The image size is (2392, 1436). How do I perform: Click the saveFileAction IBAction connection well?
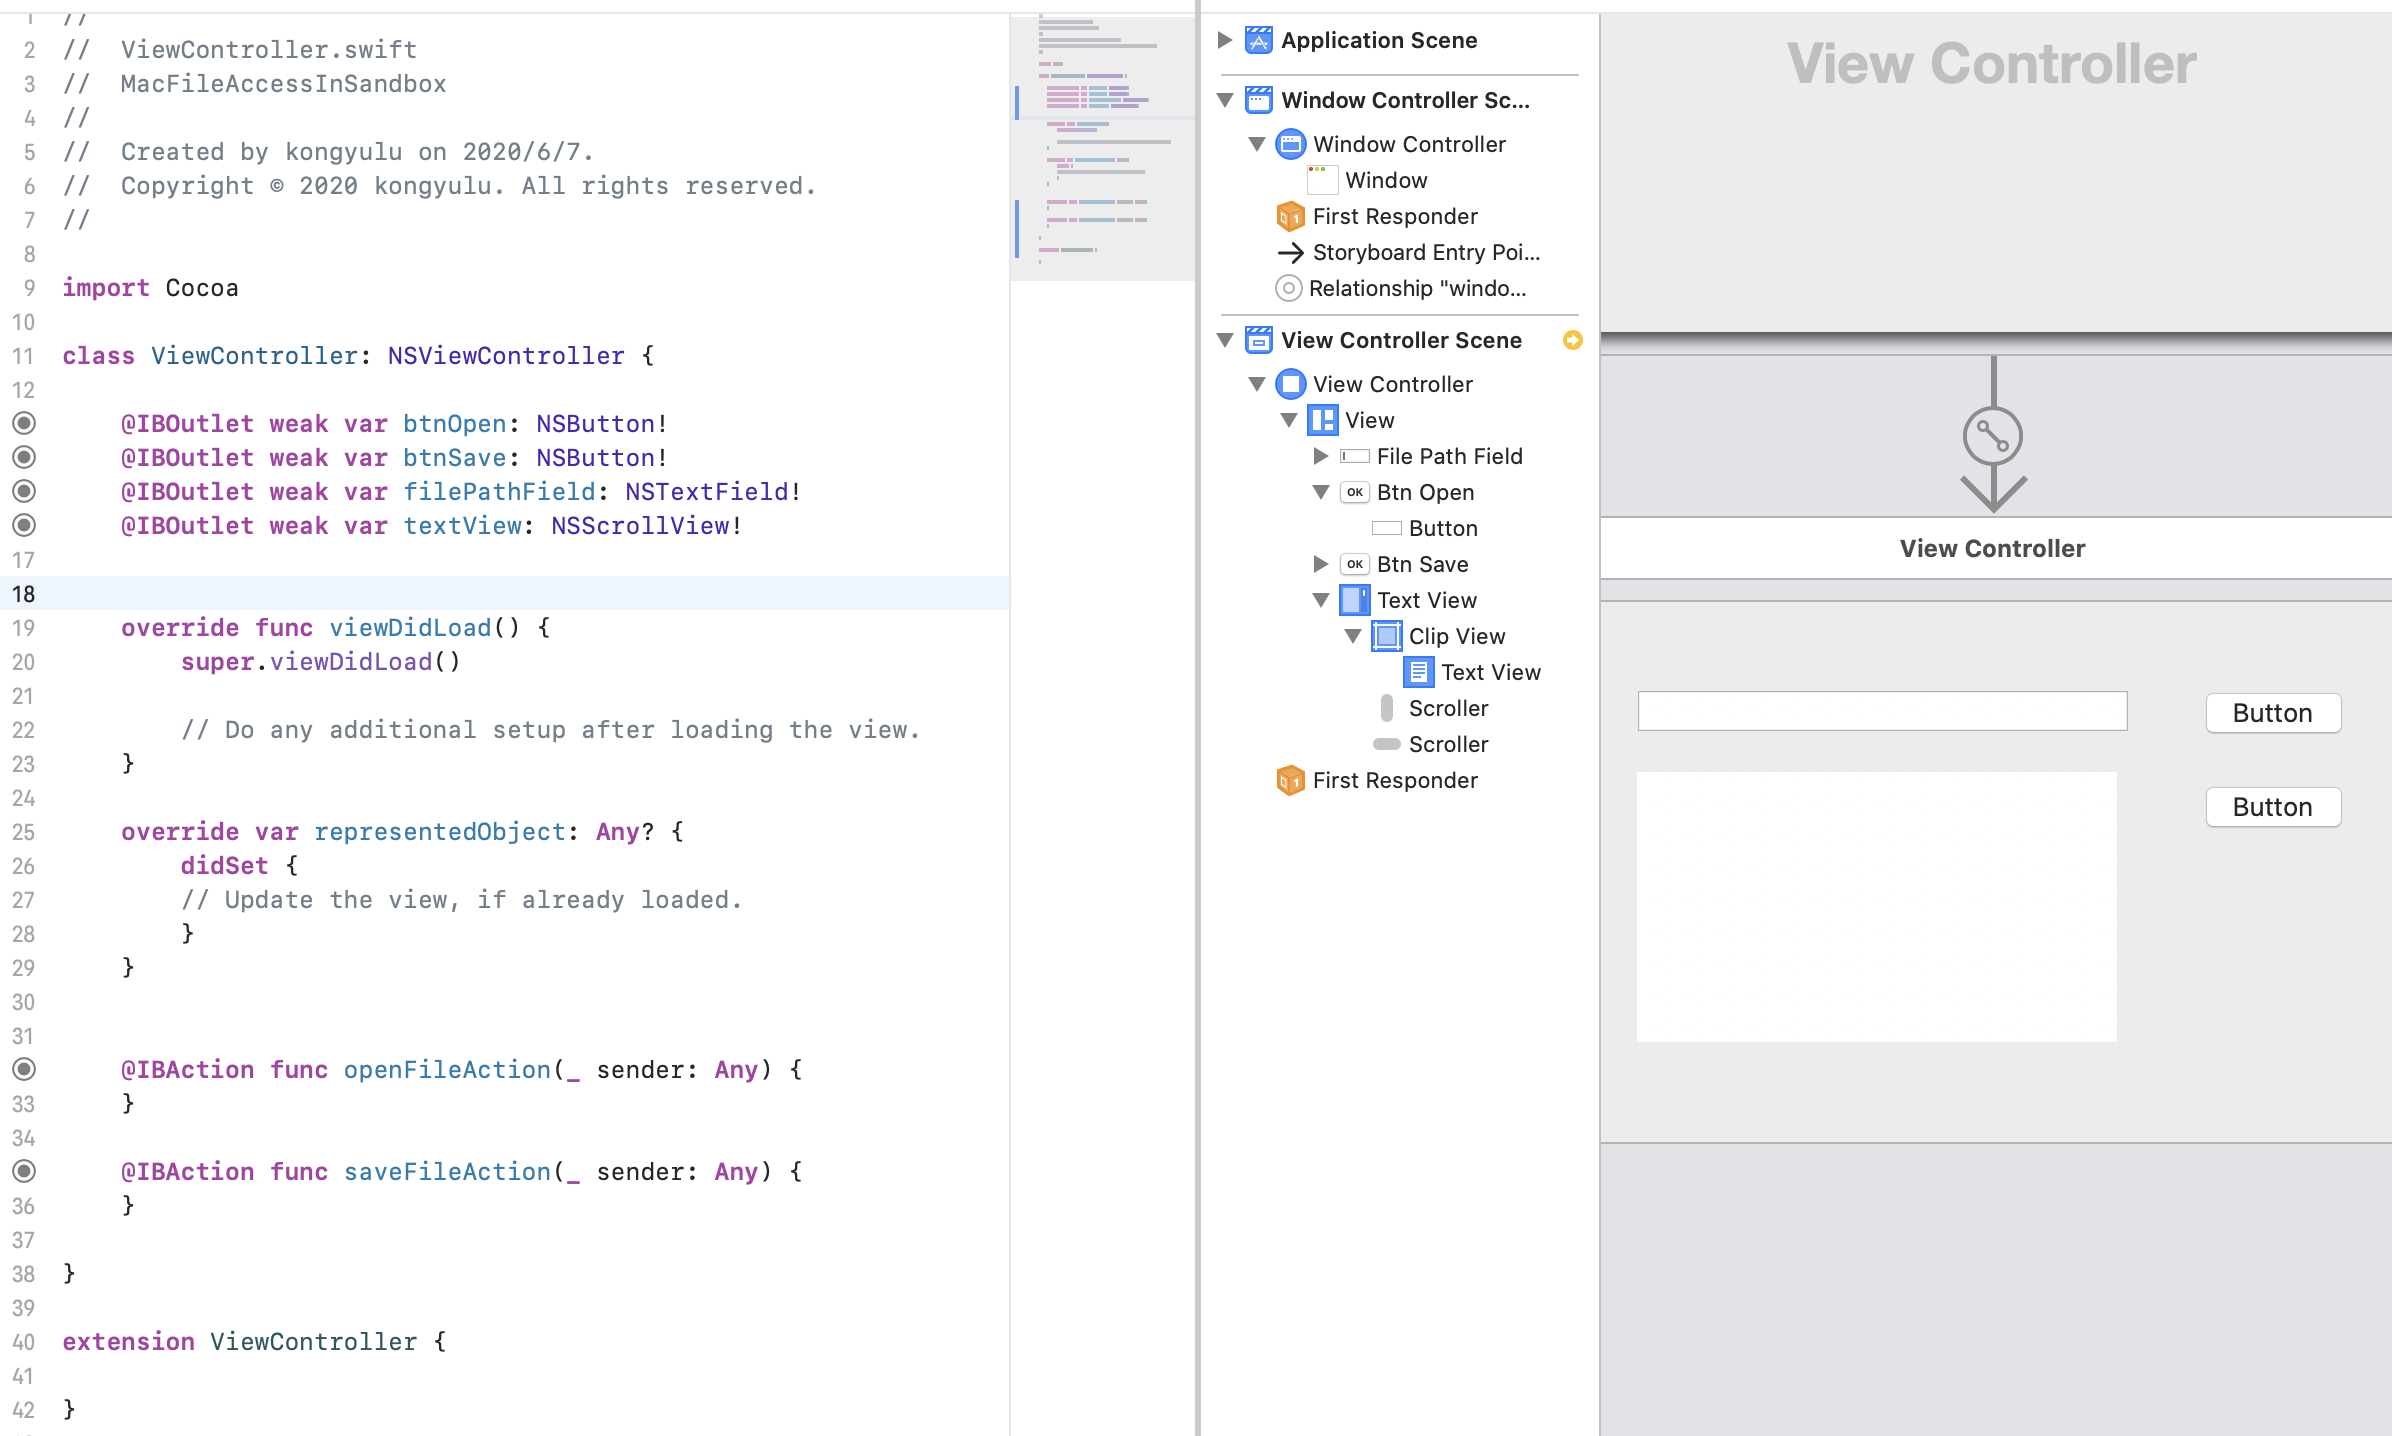[23, 1170]
